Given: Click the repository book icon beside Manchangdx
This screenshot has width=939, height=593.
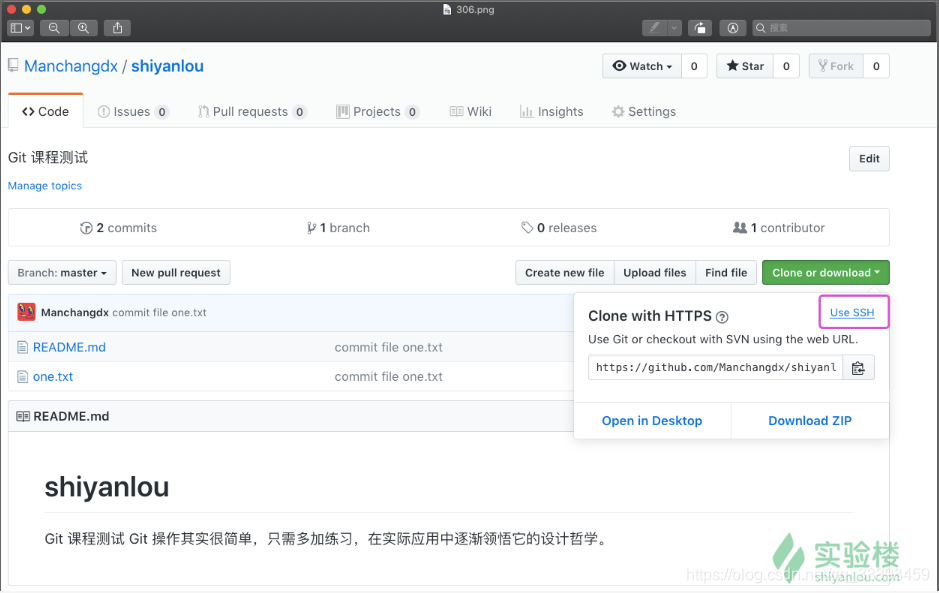Looking at the screenshot, I should click(x=13, y=66).
